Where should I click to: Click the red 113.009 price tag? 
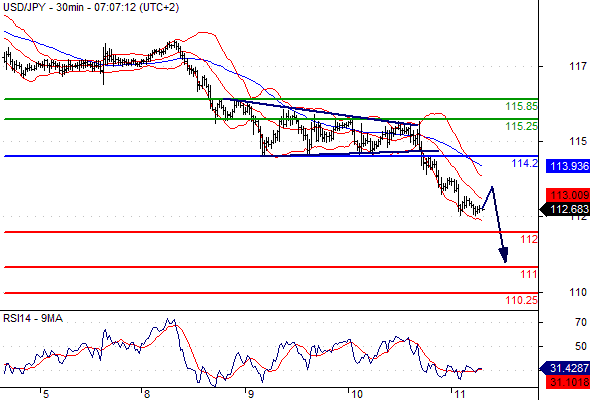click(x=568, y=195)
